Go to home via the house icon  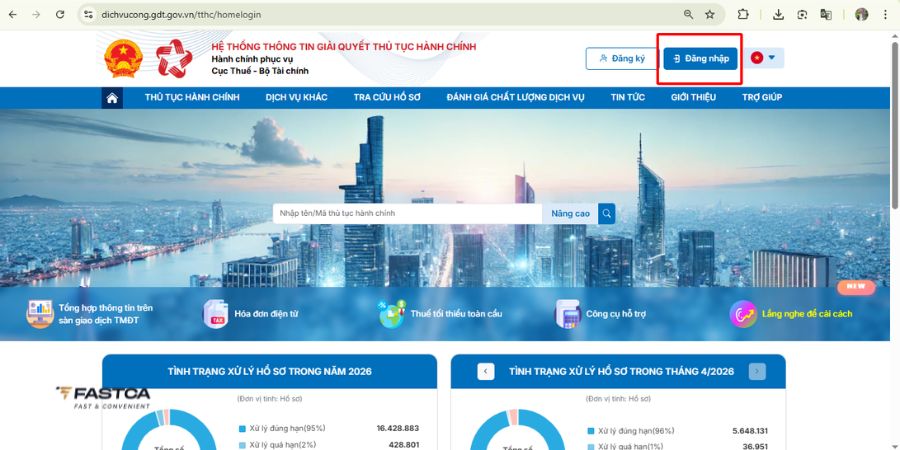(x=112, y=98)
